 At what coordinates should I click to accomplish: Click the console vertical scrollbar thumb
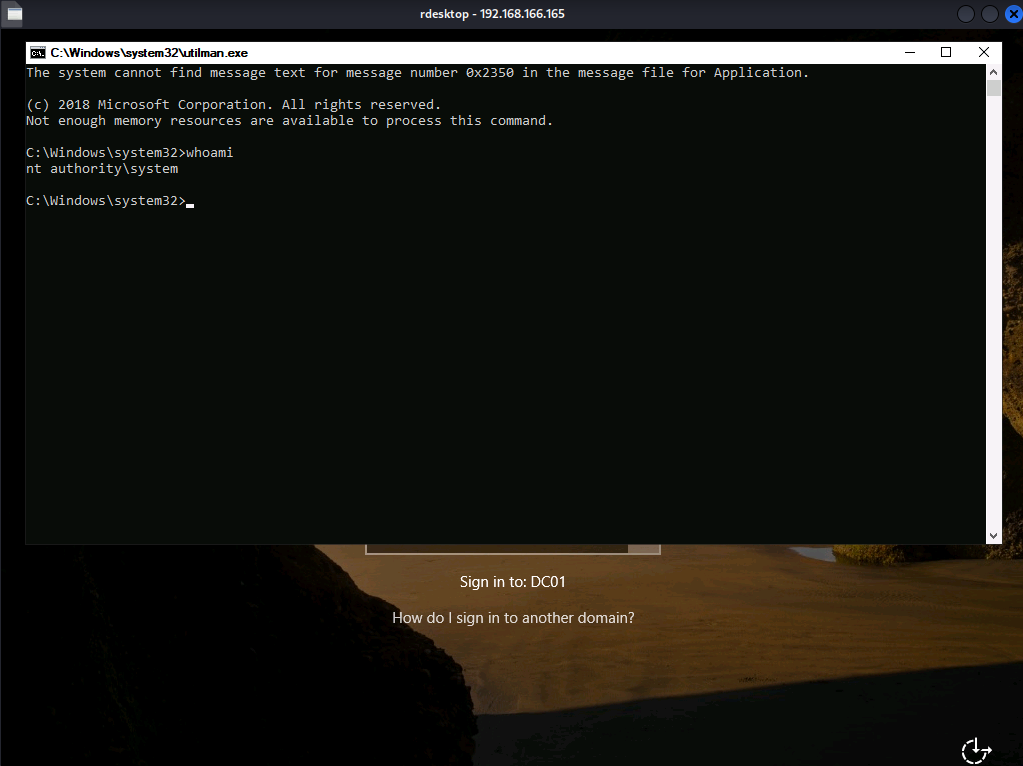(x=993, y=88)
